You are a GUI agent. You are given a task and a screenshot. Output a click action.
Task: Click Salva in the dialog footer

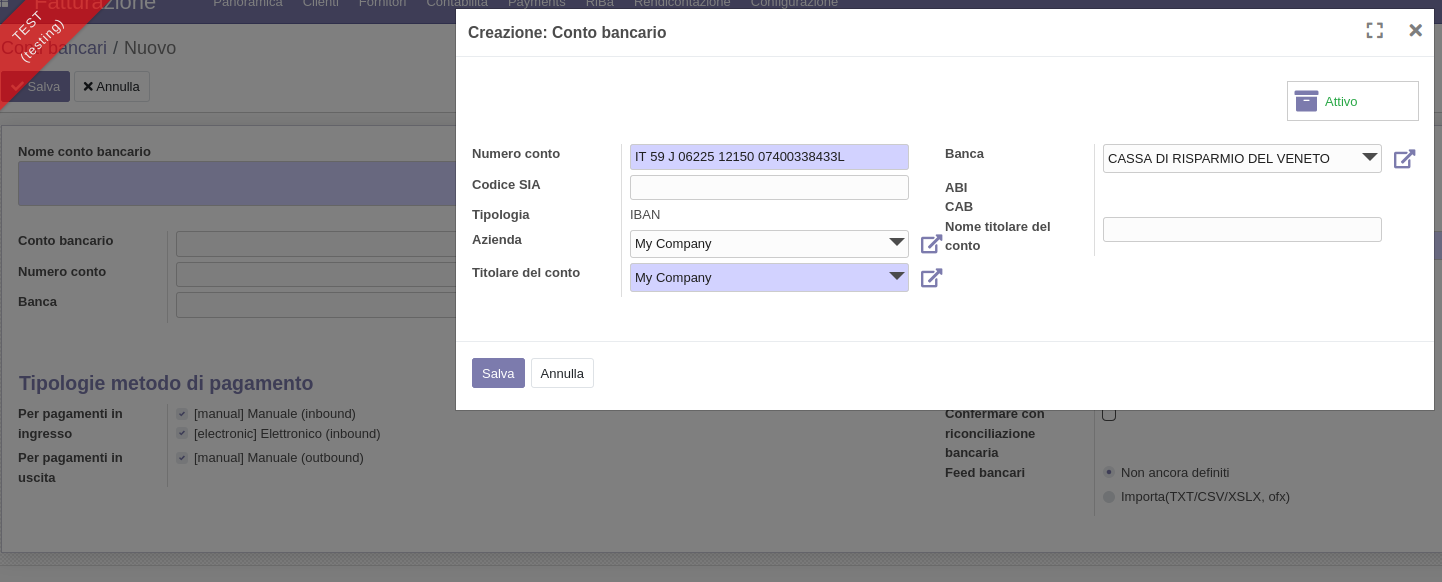498,373
